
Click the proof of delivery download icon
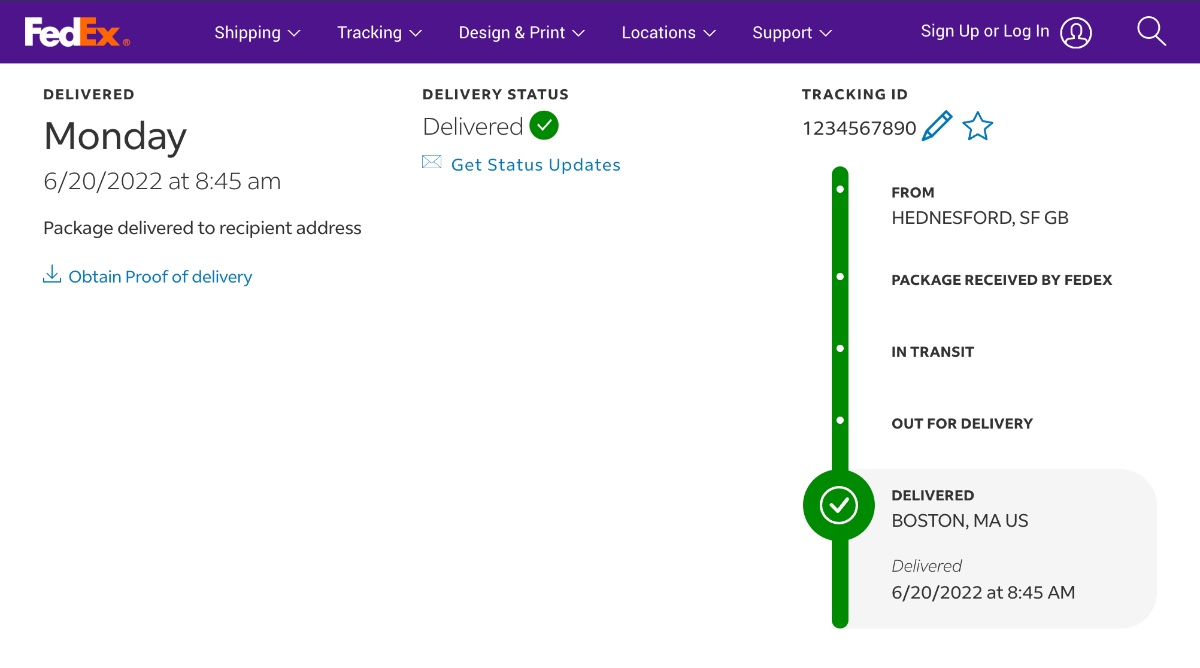pyautogui.click(x=52, y=275)
